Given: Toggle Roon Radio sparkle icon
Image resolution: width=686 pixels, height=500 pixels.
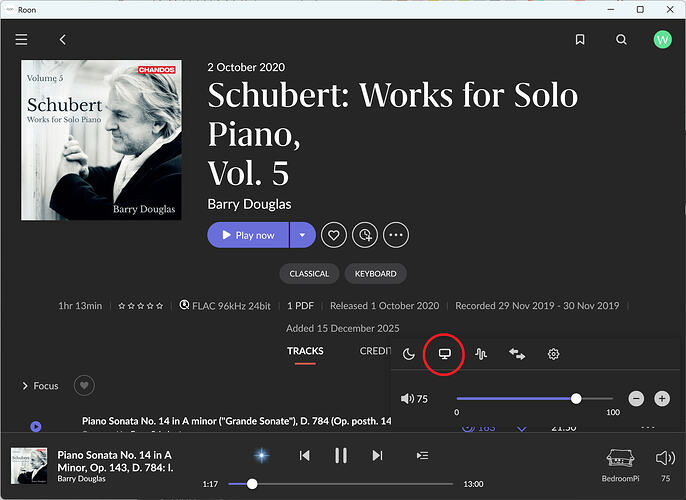Looking at the screenshot, I should [262, 455].
